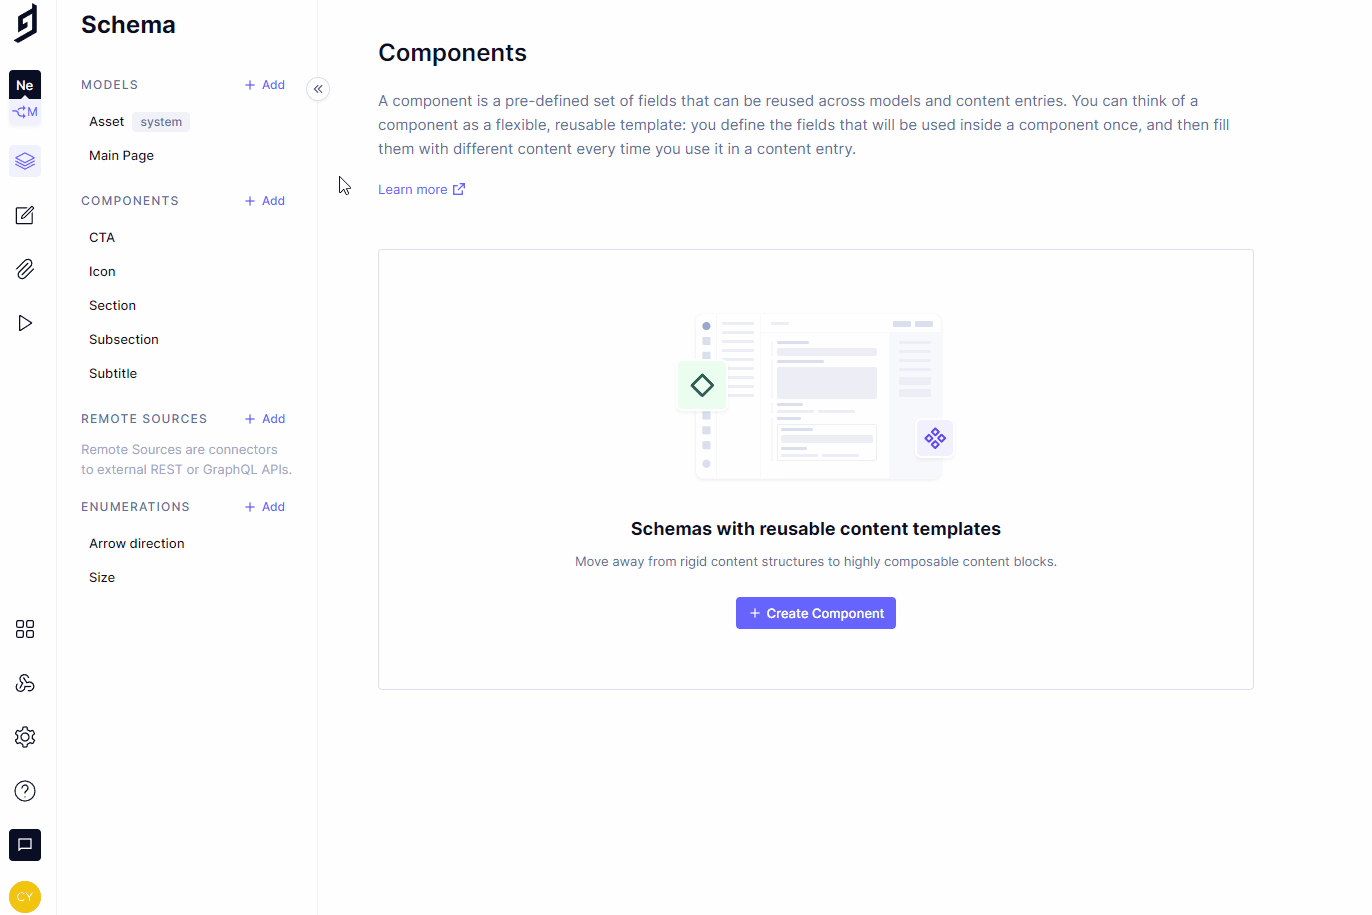Select the CTA component

[x=102, y=238]
